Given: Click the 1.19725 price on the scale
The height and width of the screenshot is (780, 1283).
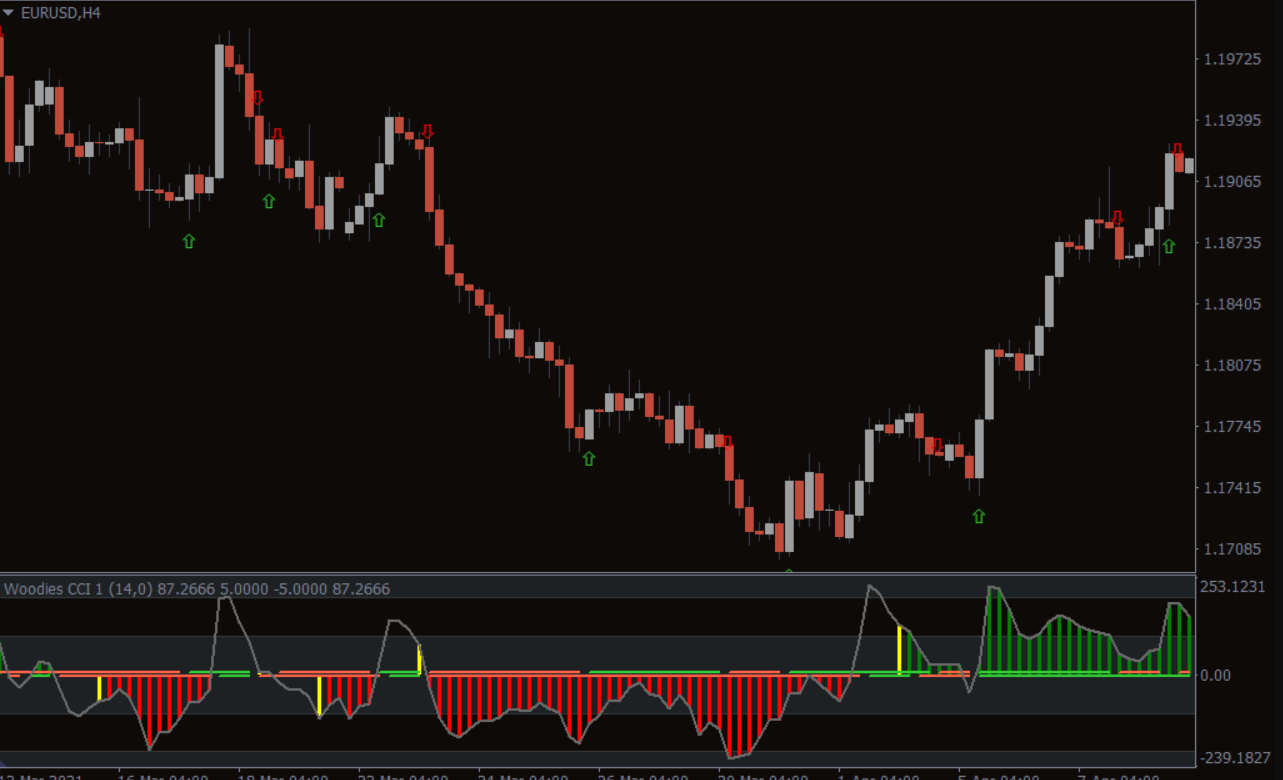Looking at the screenshot, I should click(x=1233, y=60).
